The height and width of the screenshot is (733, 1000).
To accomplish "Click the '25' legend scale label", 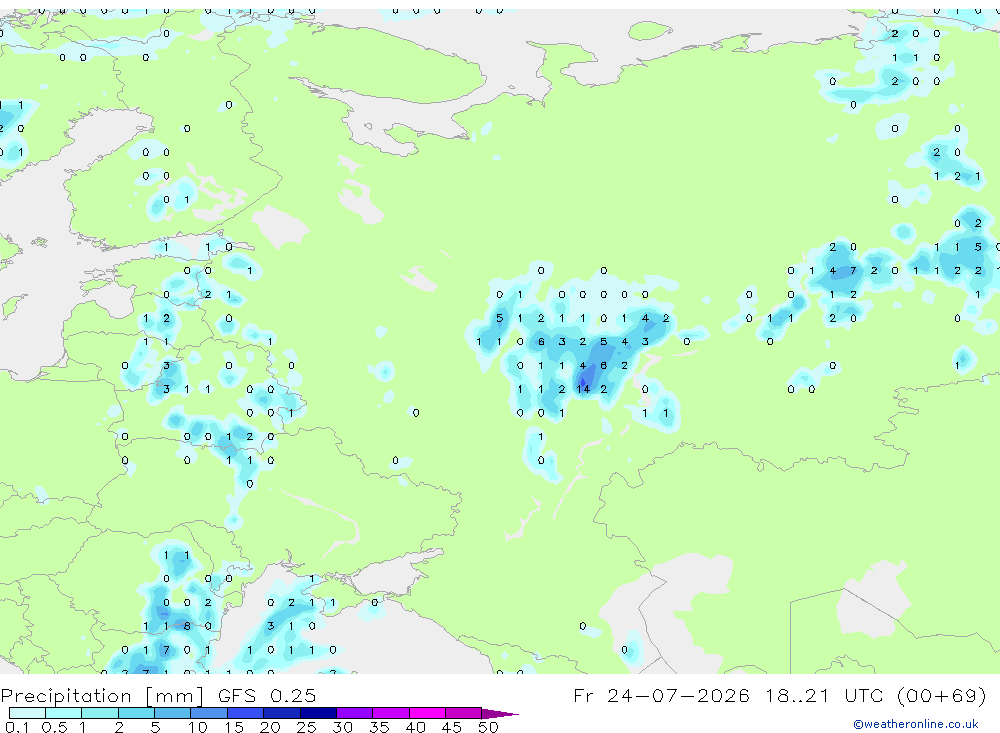I will click(x=306, y=727).
